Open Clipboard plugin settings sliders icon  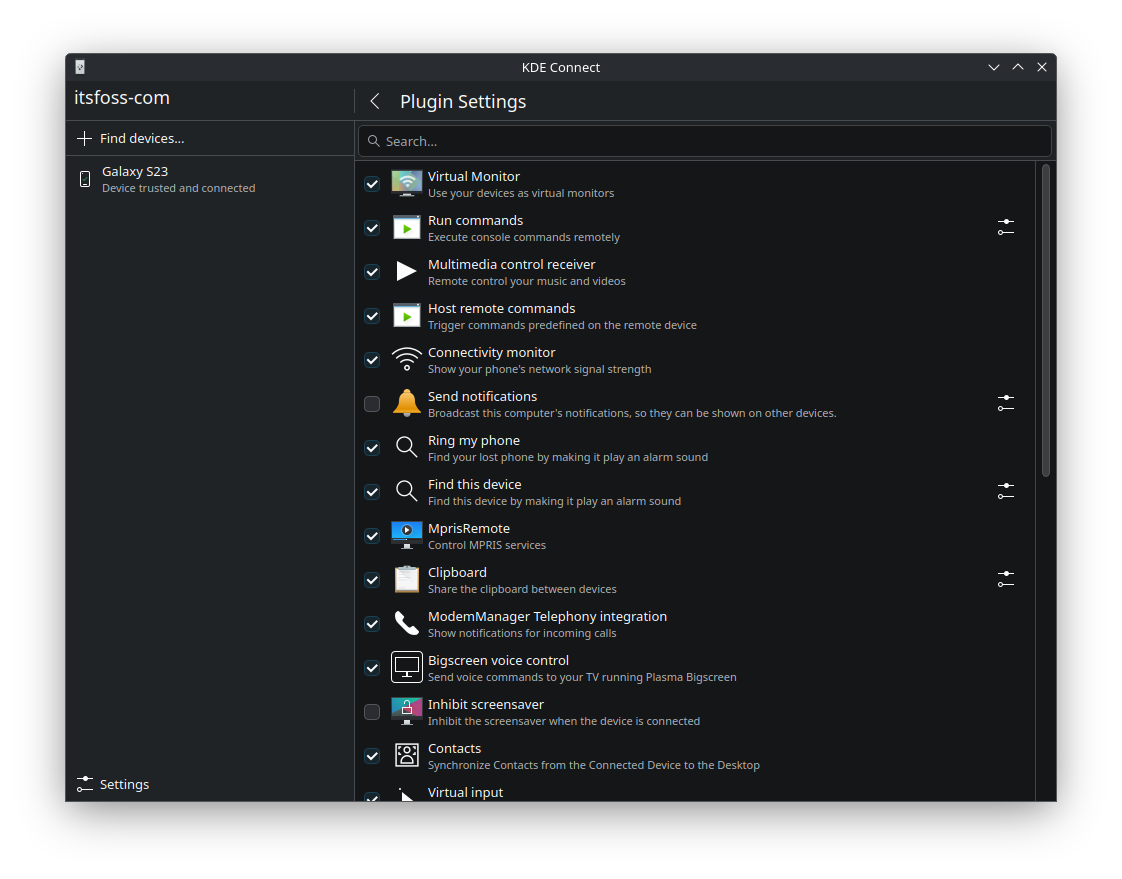tap(1005, 580)
